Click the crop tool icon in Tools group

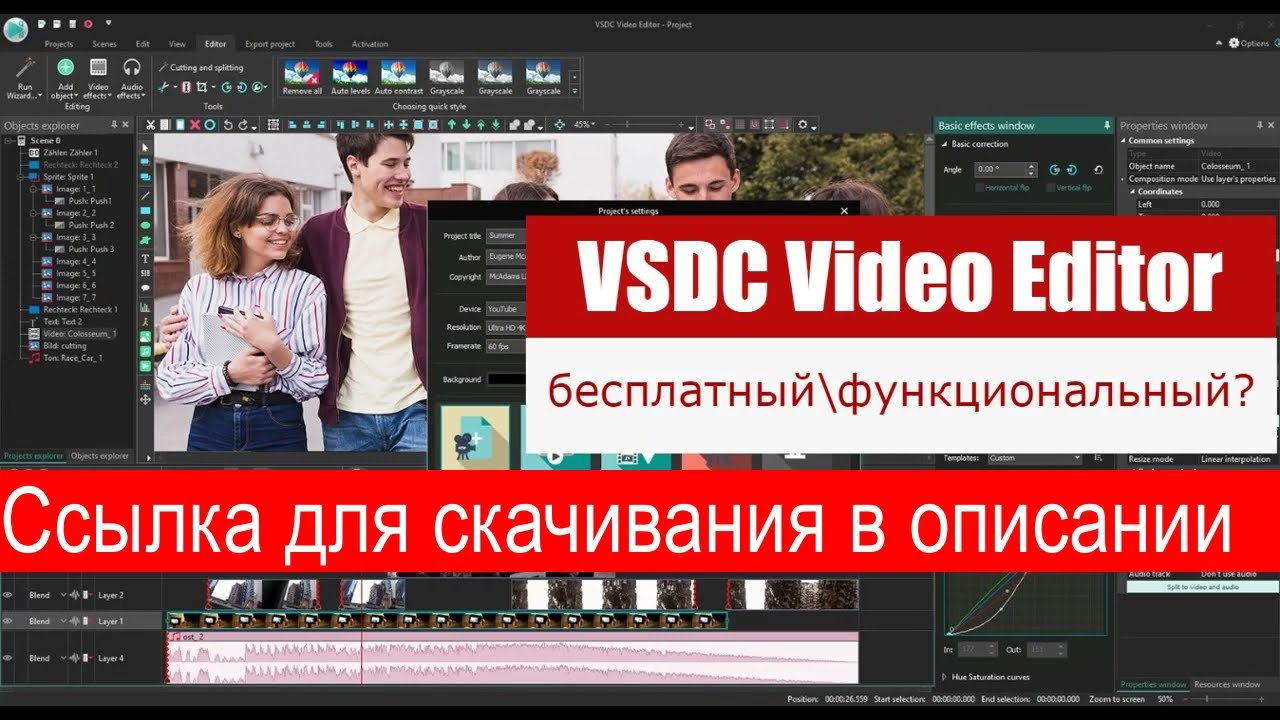[x=201, y=87]
